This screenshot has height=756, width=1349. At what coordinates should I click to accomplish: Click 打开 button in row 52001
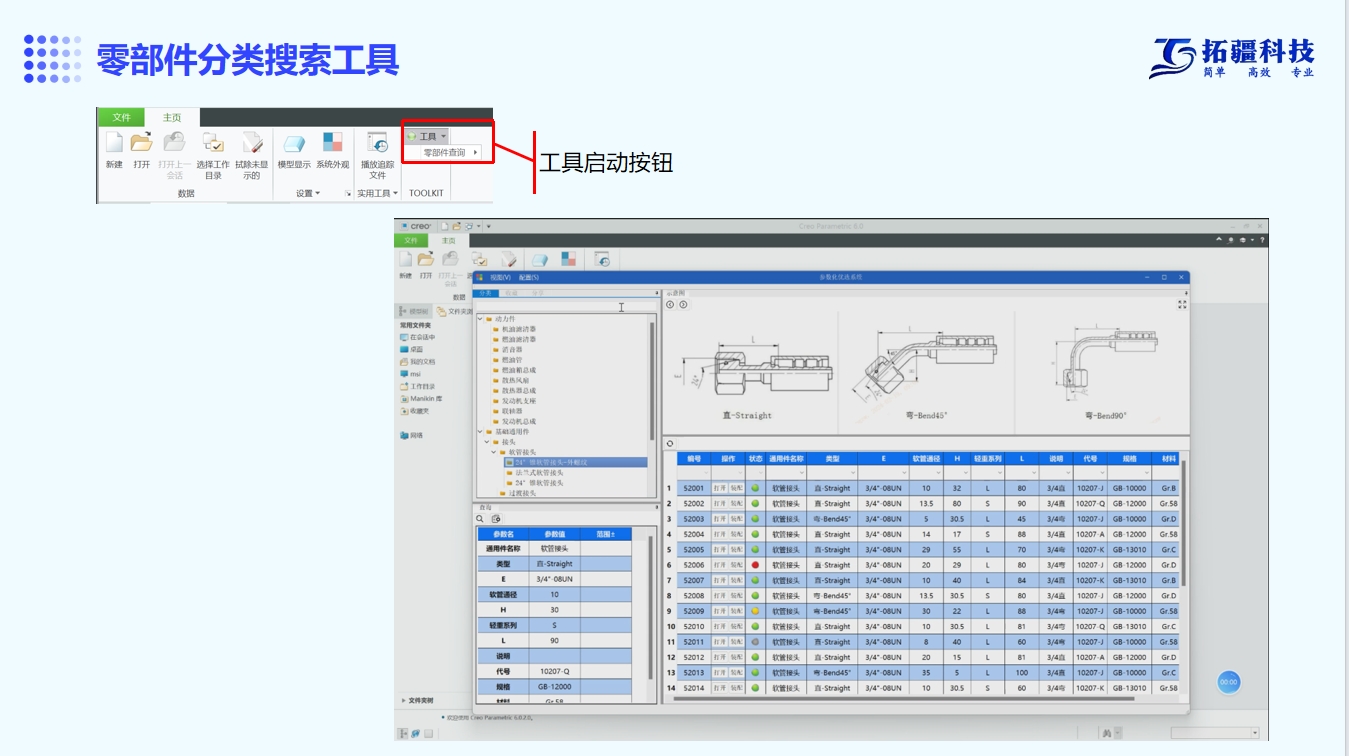pos(719,489)
